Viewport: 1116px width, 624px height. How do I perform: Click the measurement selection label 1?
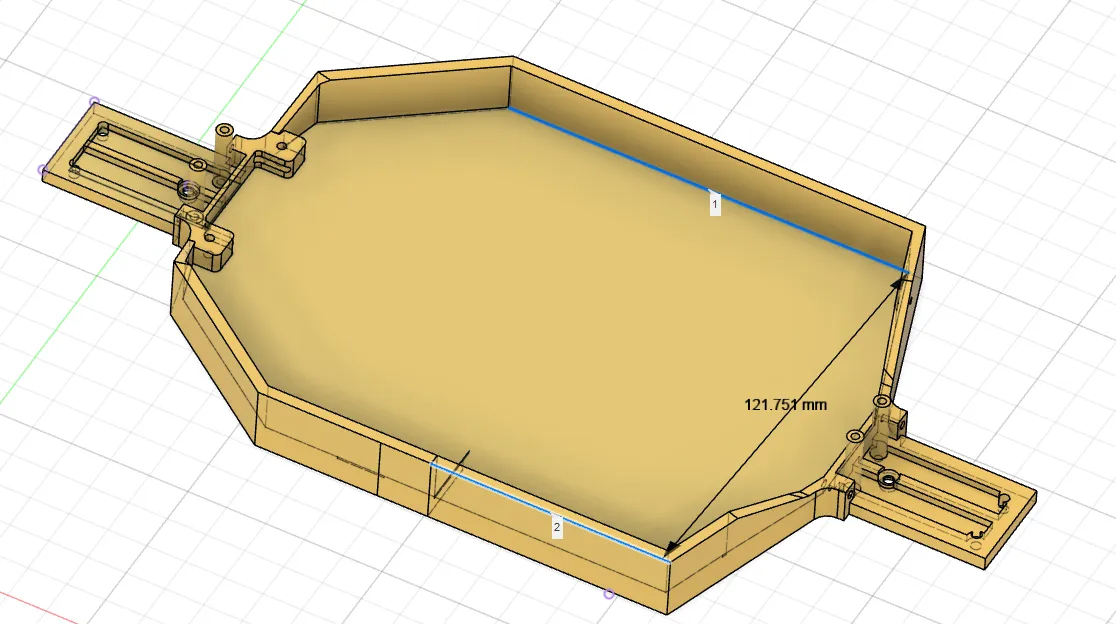[x=715, y=205]
